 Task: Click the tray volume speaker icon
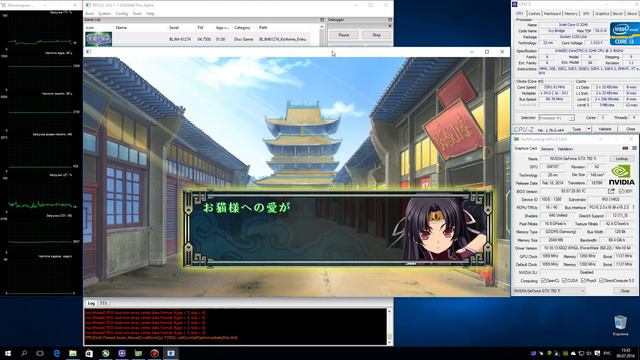[589, 353]
